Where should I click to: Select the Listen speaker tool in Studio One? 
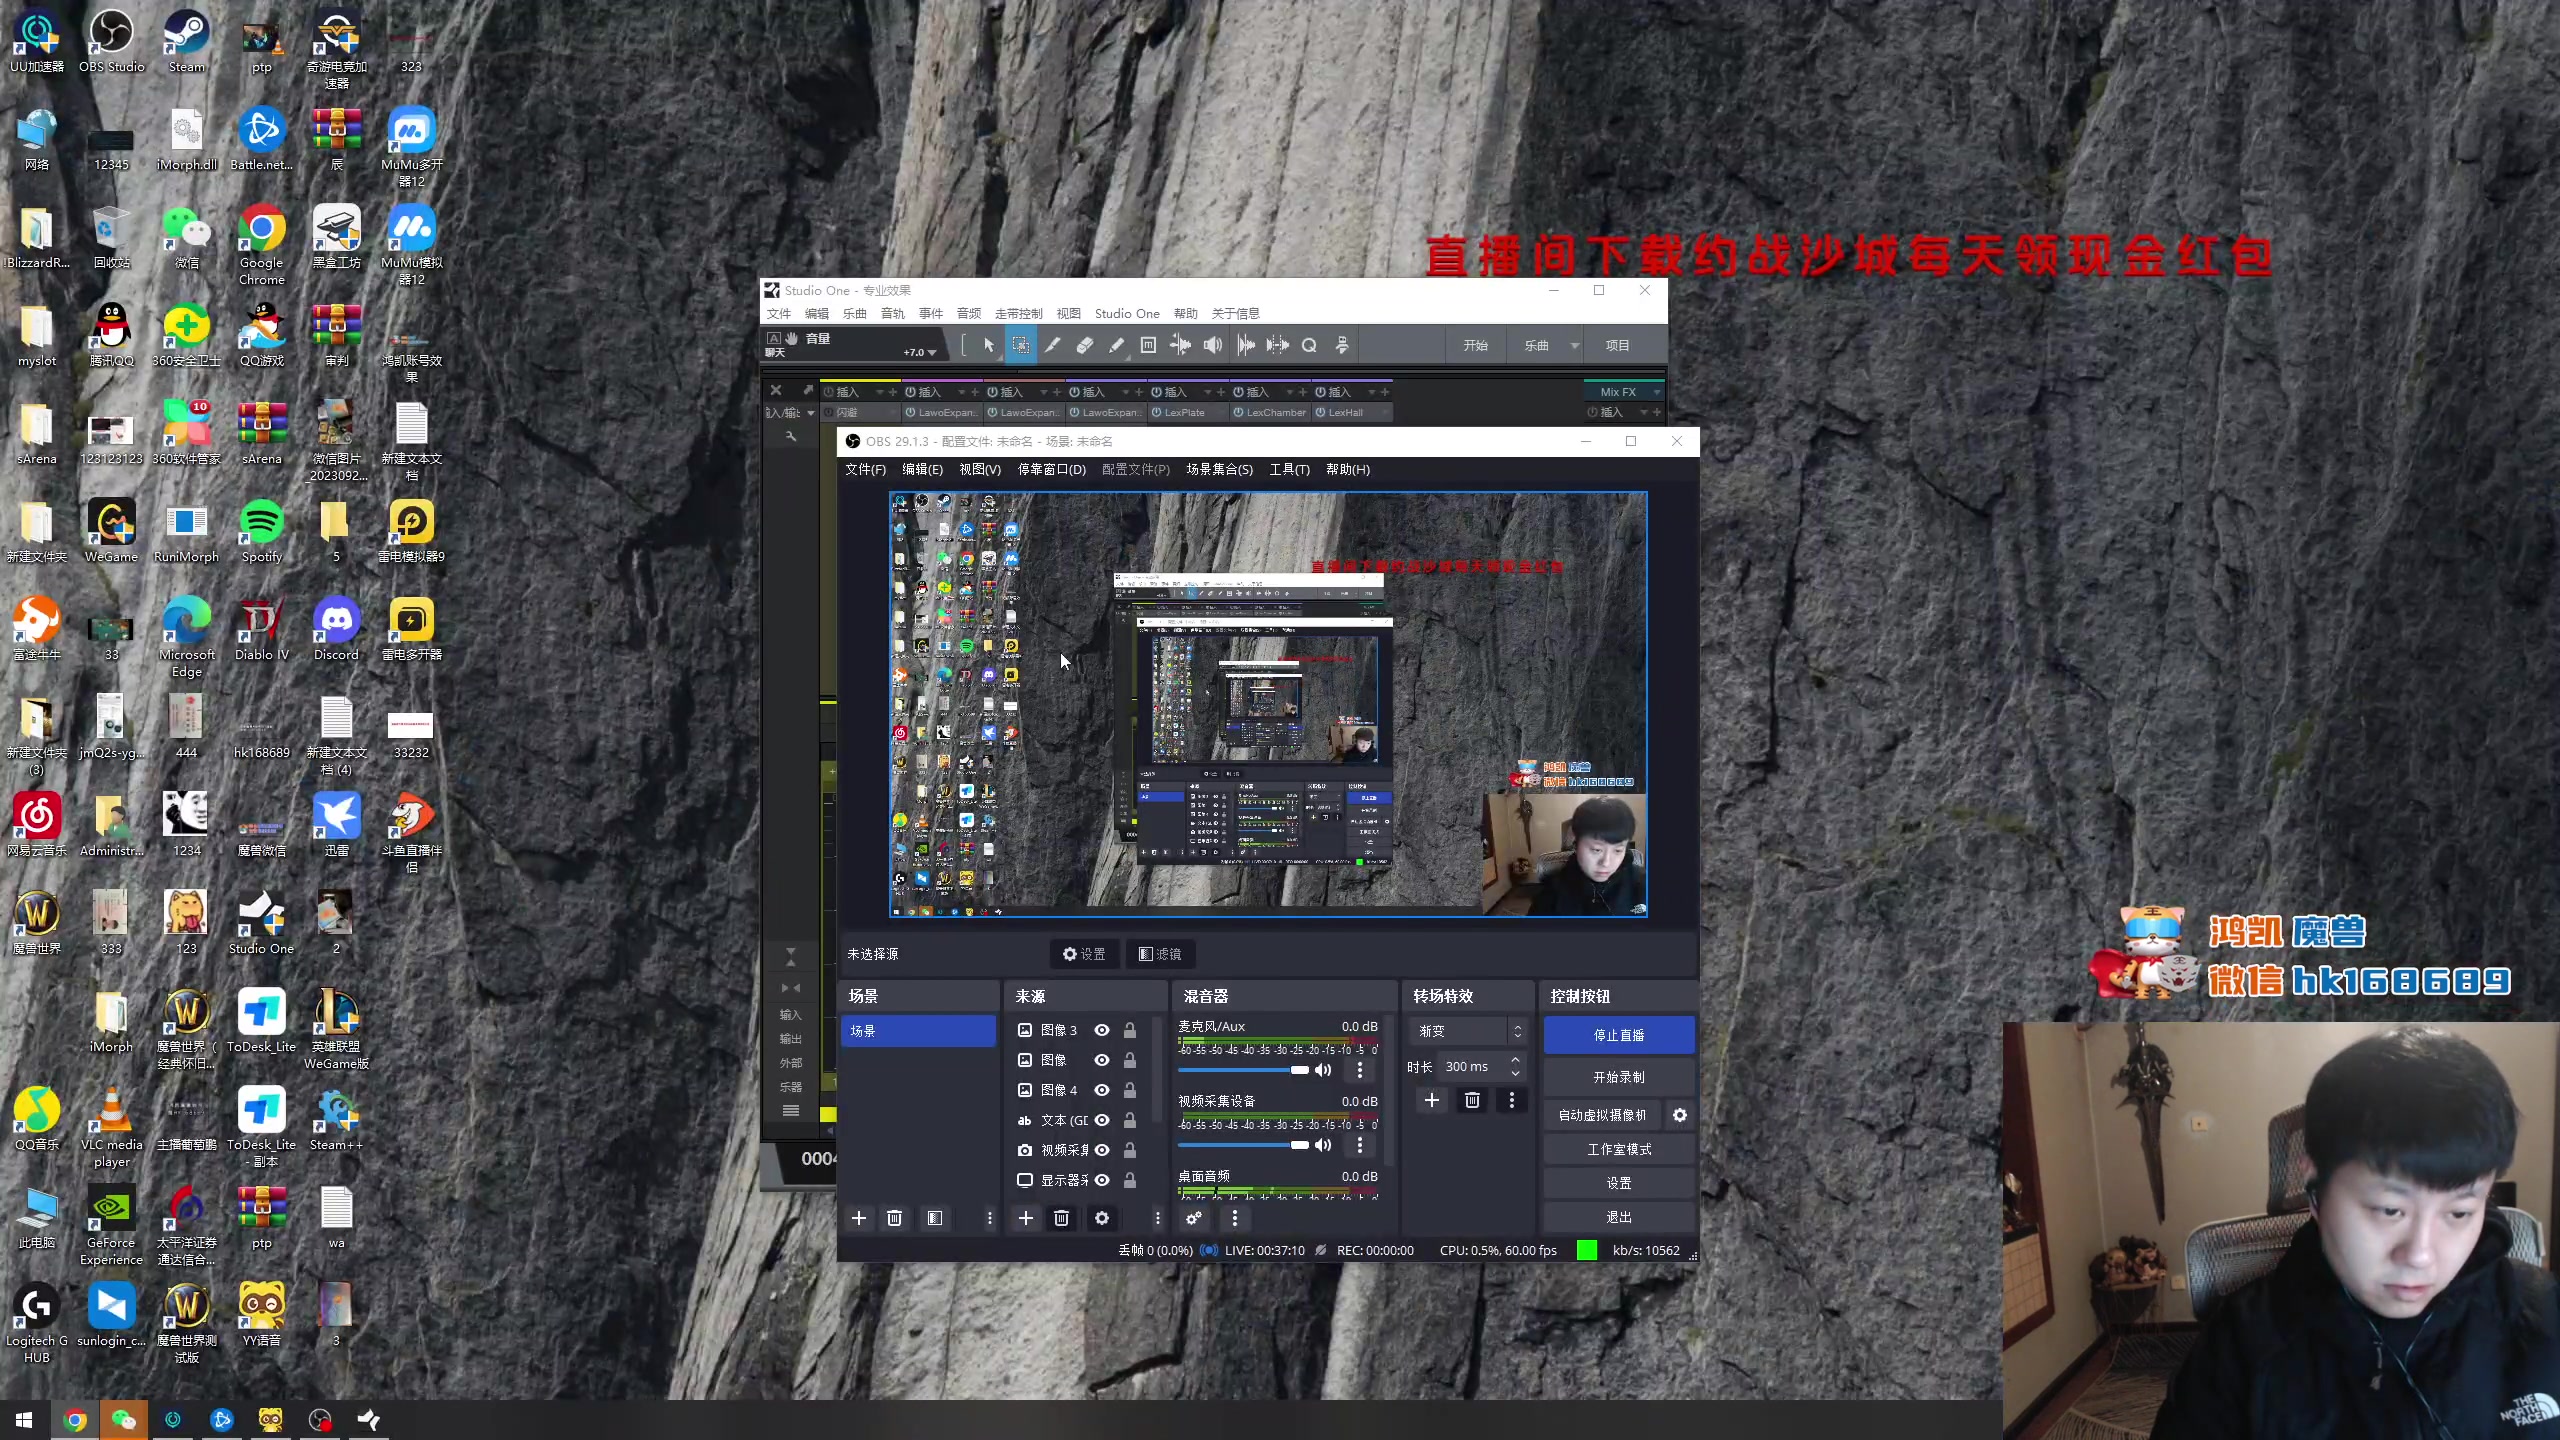[x=1212, y=345]
